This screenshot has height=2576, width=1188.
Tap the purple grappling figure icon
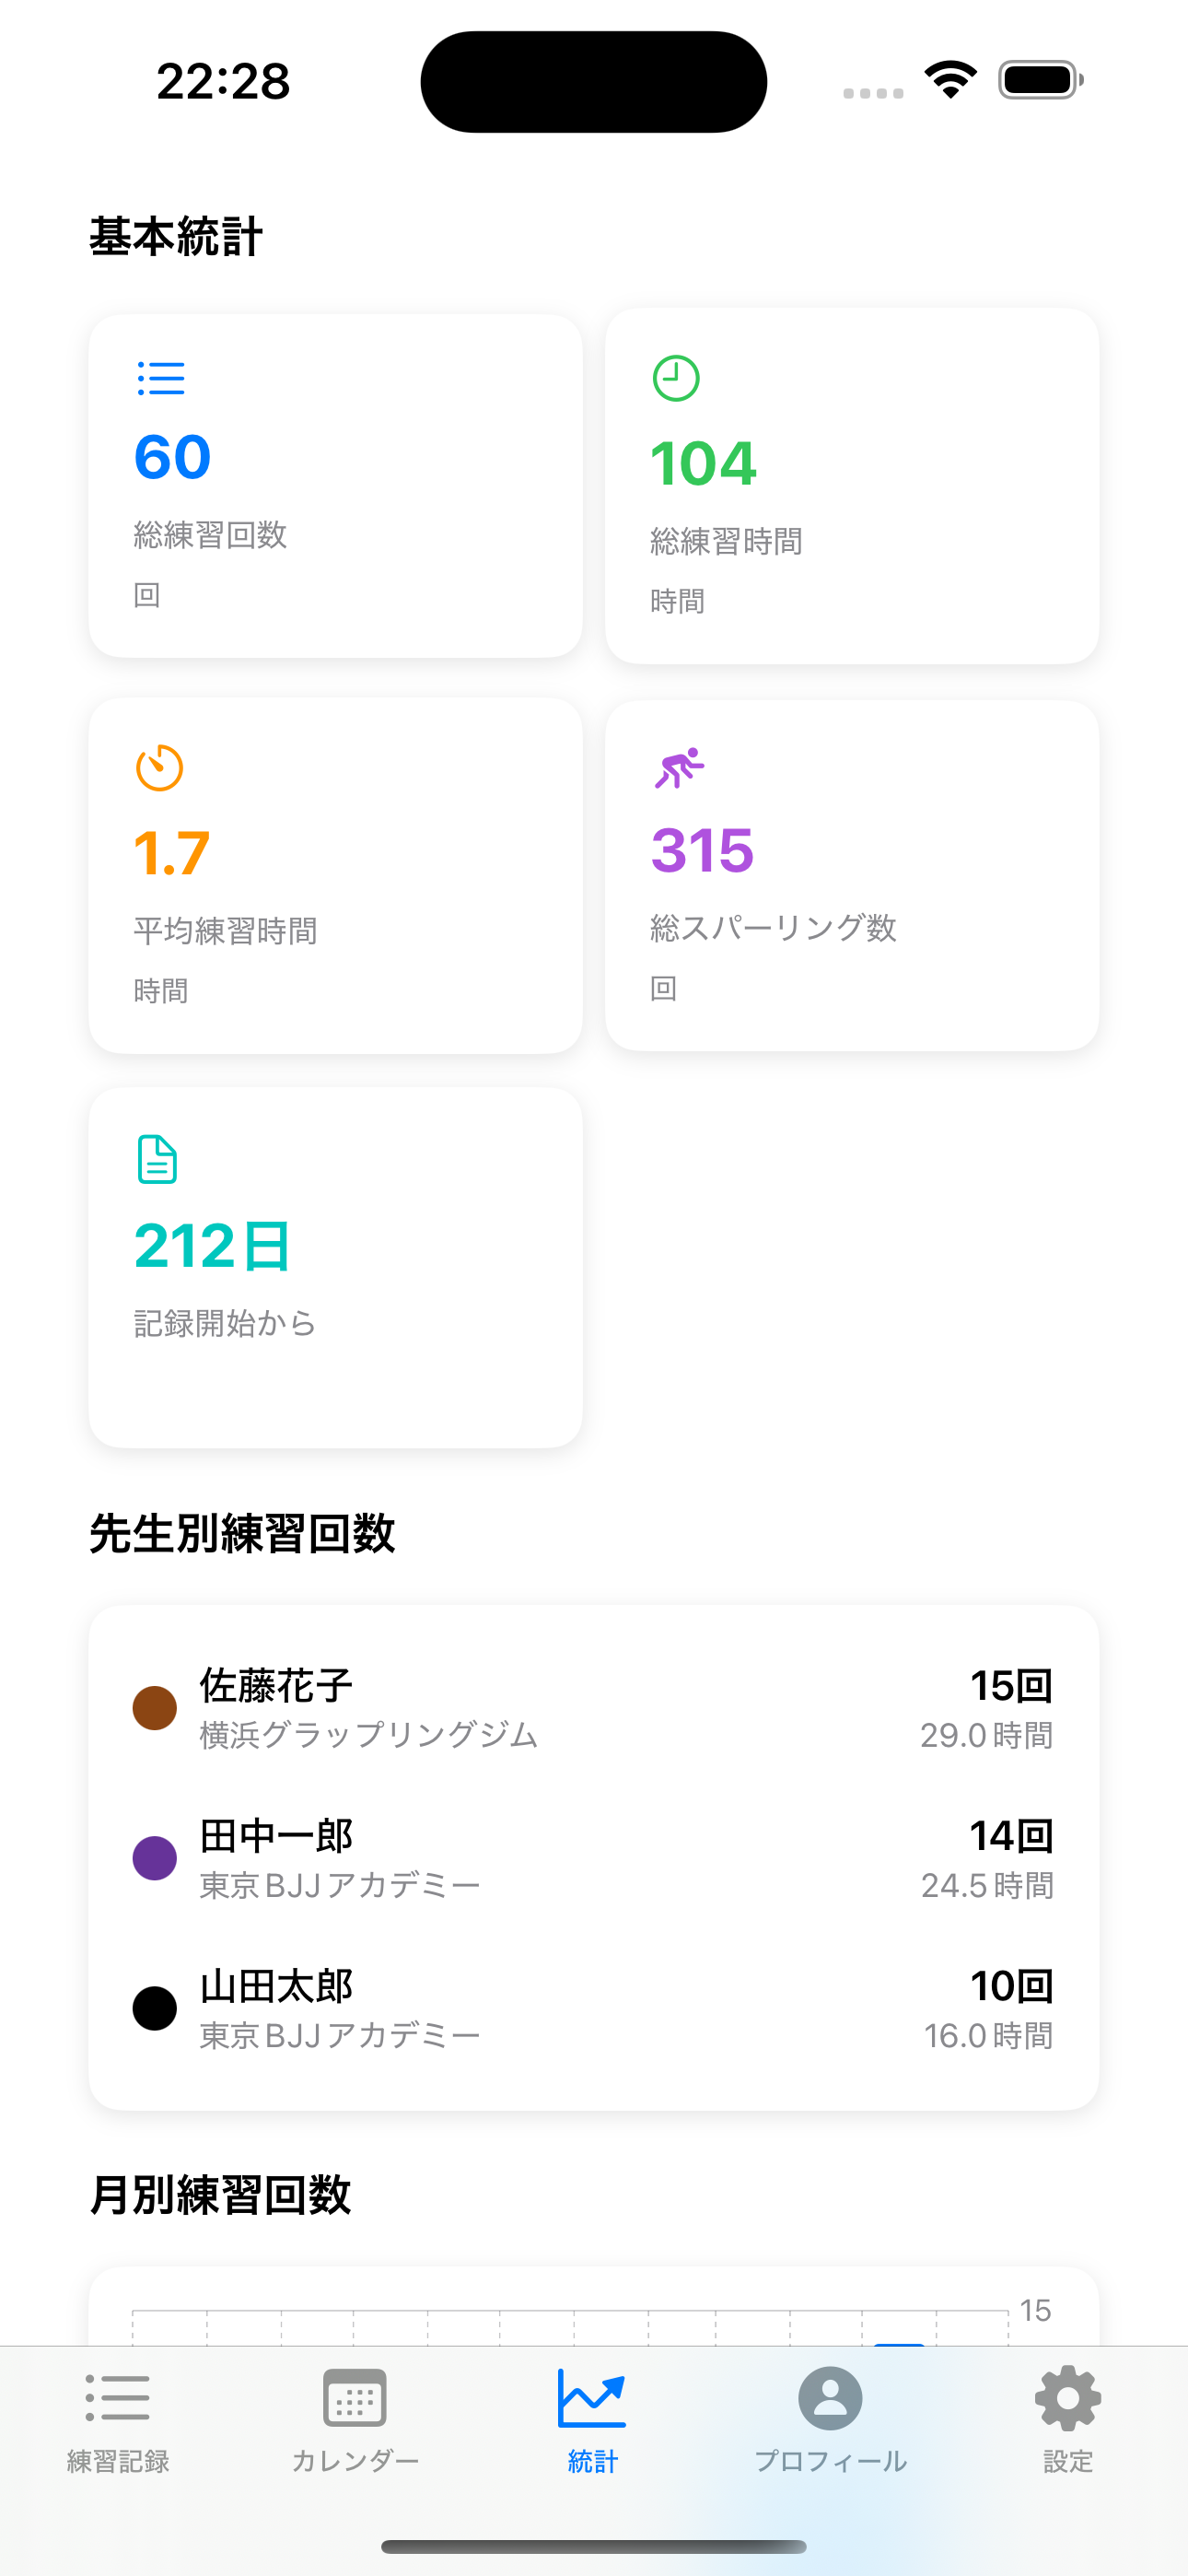679,768
